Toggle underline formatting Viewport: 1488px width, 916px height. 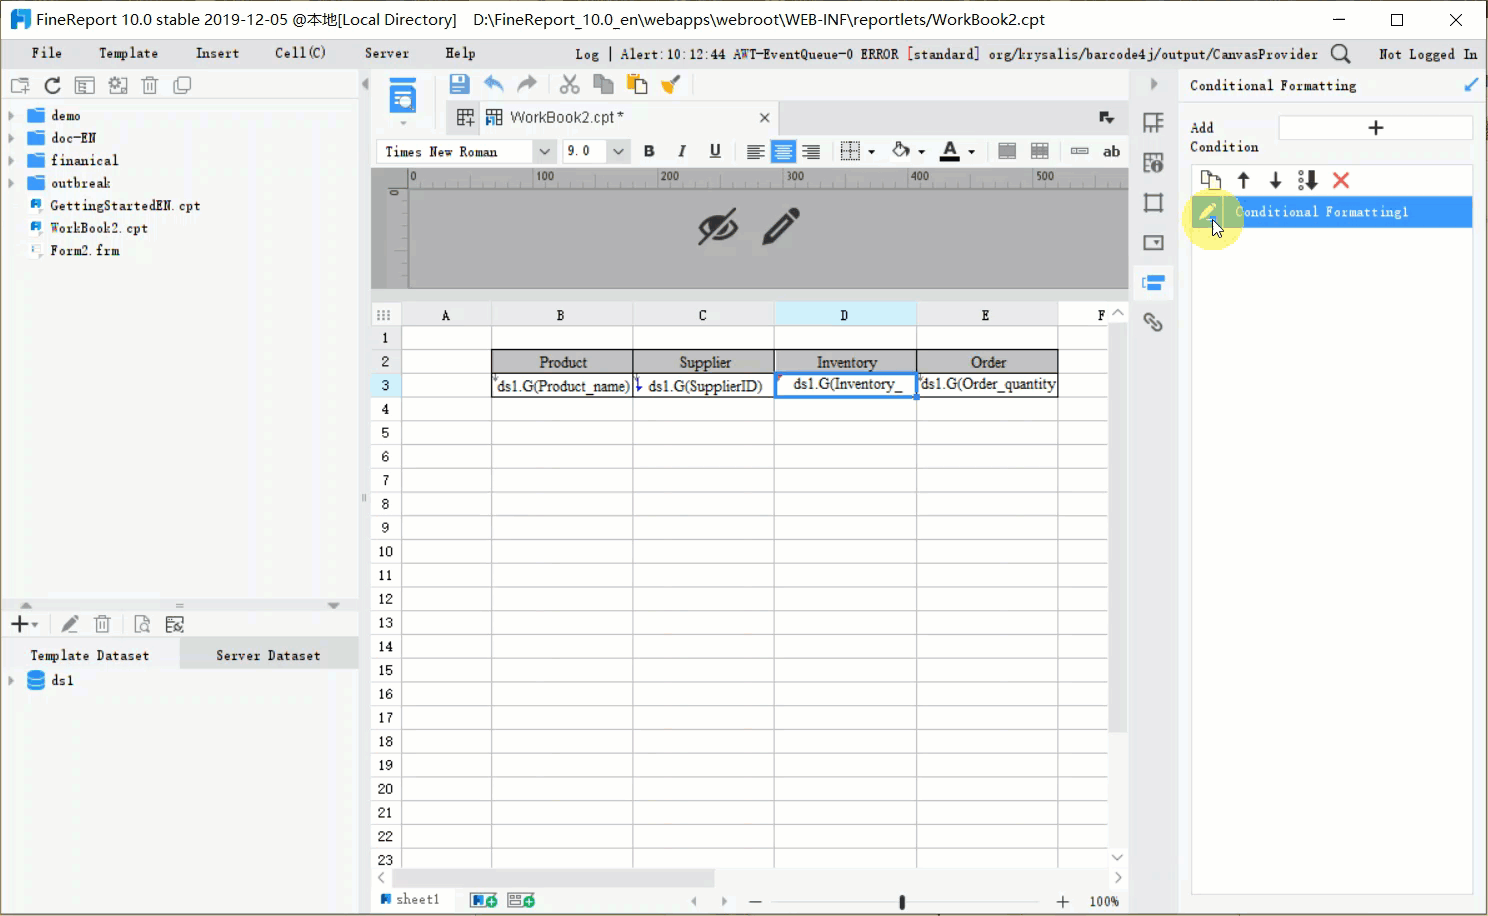[715, 151]
